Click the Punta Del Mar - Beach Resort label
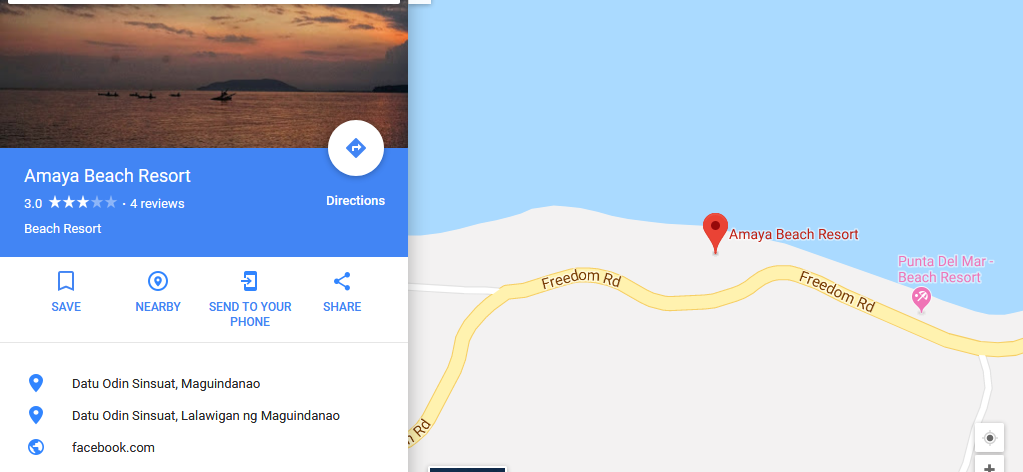Screen dimensions: 1023x472 pyautogui.click(x=945, y=269)
